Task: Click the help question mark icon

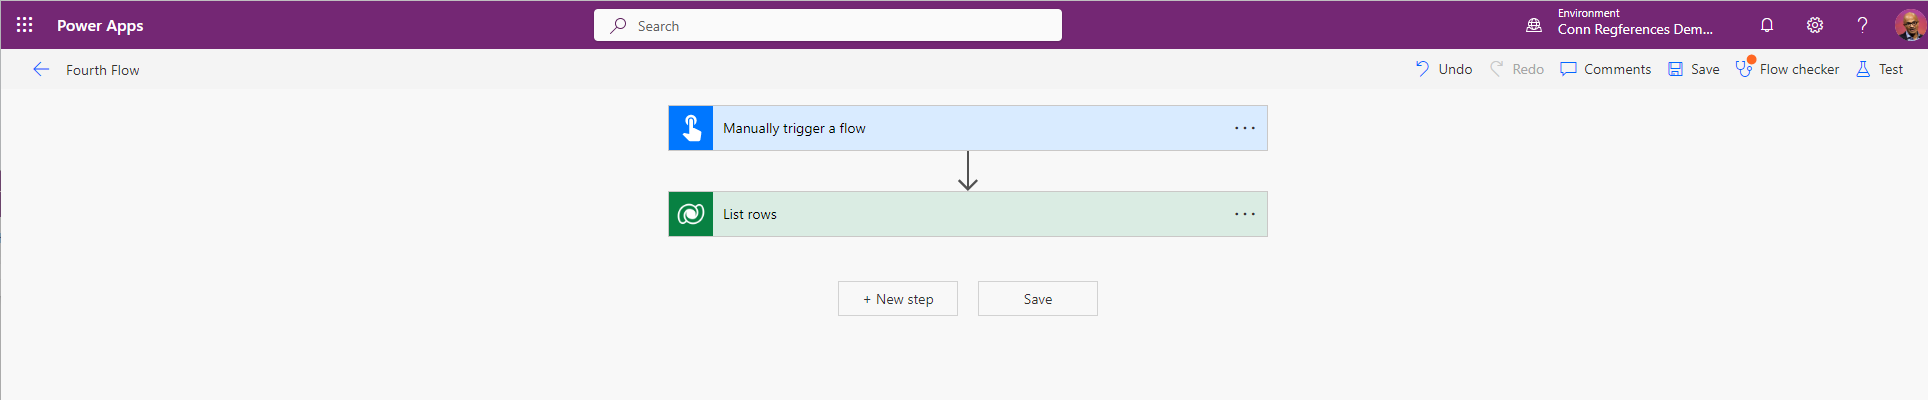Action: pyautogui.click(x=1862, y=25)
